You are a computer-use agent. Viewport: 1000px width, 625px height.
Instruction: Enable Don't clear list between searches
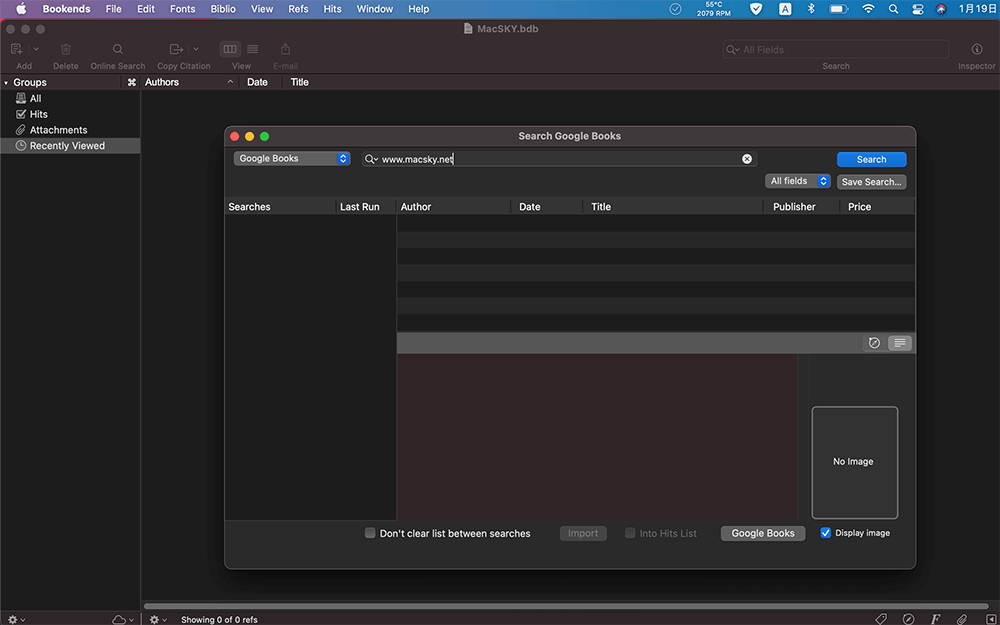coord(370,533)
